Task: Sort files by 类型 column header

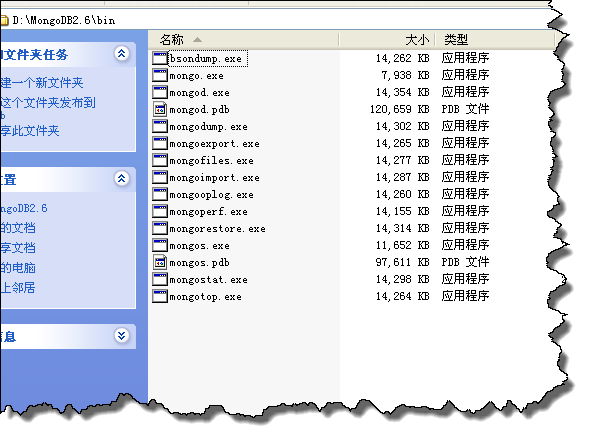Action: click(x=495, y=39)
